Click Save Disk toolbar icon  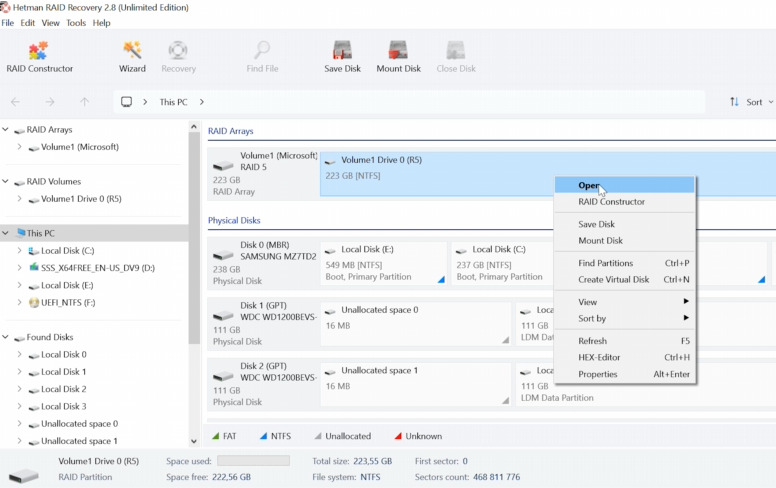[x=342, y=50]
